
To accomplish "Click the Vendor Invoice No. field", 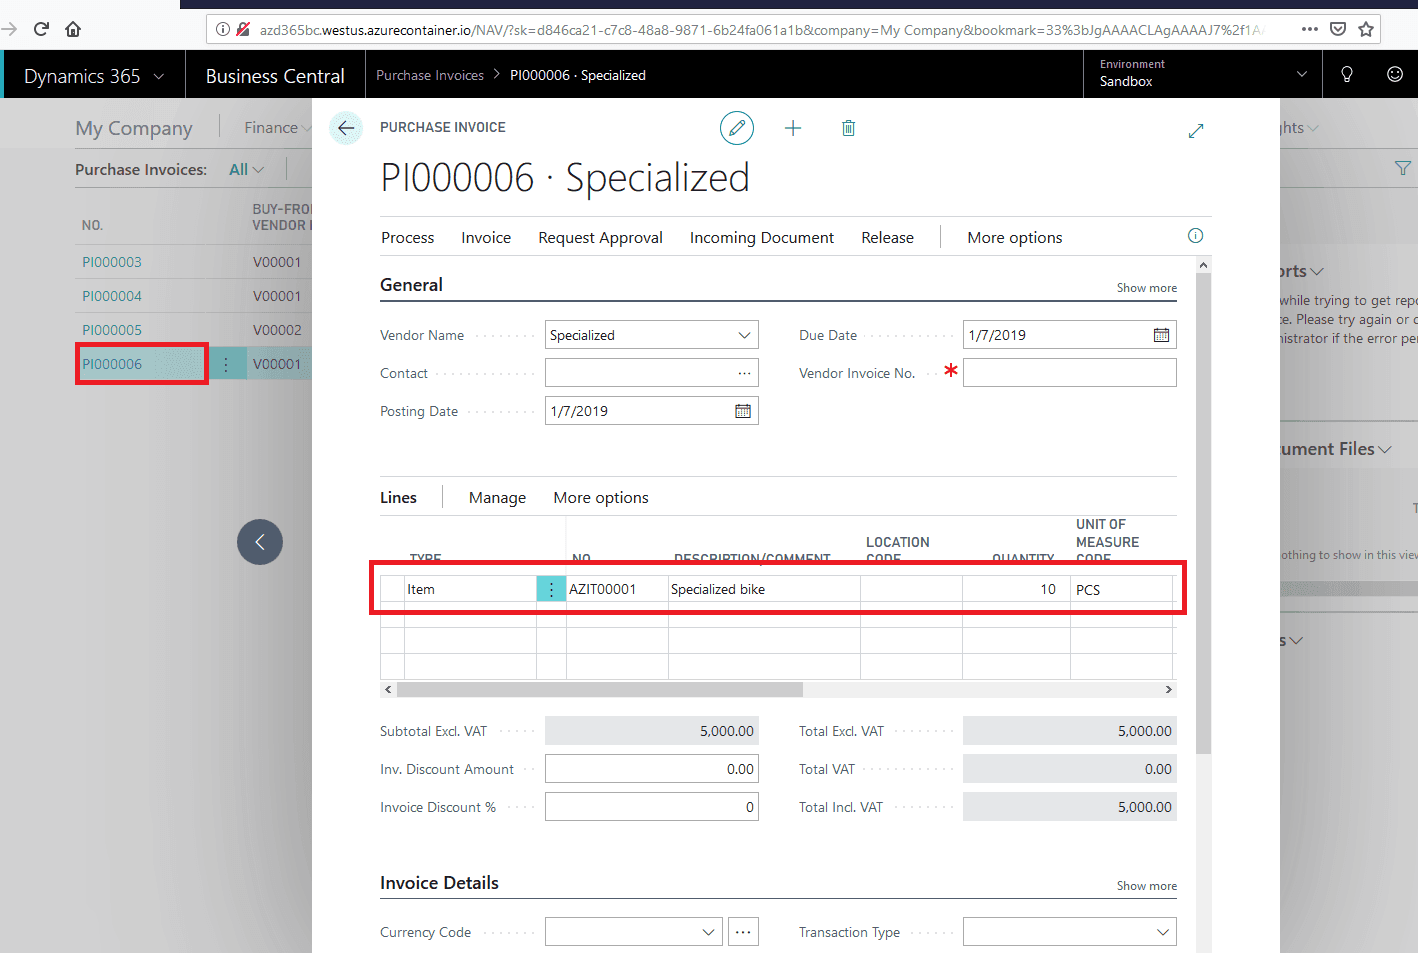I will (1070, 373).
